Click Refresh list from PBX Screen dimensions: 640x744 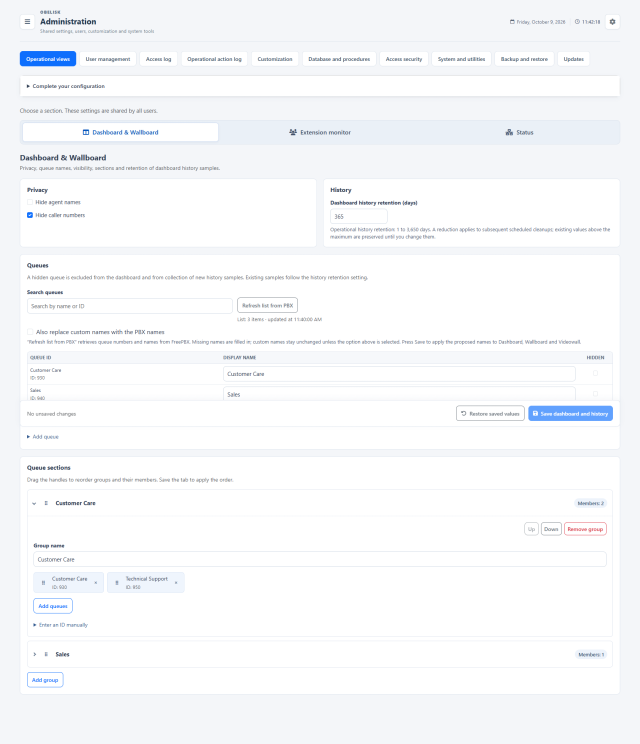268,306
